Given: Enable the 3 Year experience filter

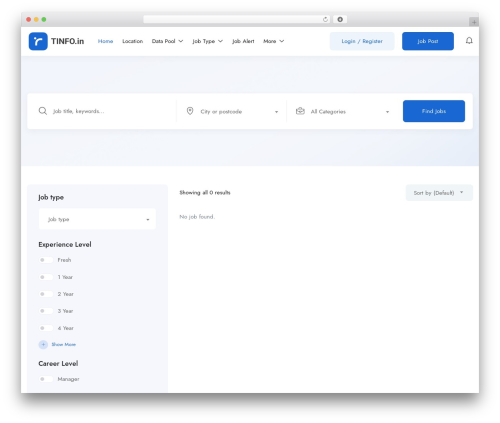Looking at the screenshot, I should coord(46,311).
